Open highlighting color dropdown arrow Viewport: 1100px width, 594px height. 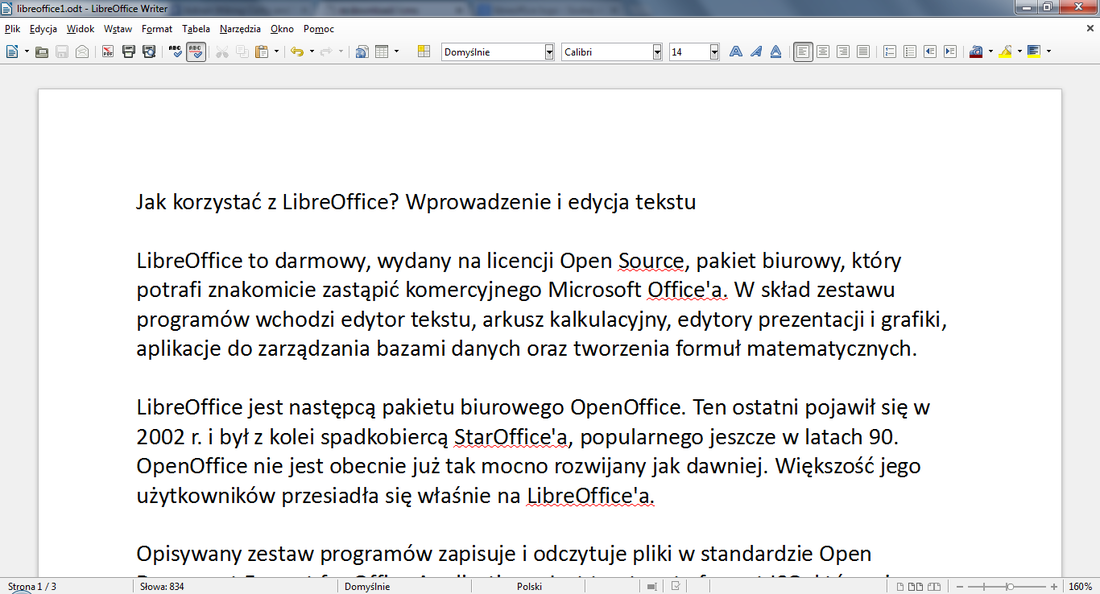coord(1019,51)
